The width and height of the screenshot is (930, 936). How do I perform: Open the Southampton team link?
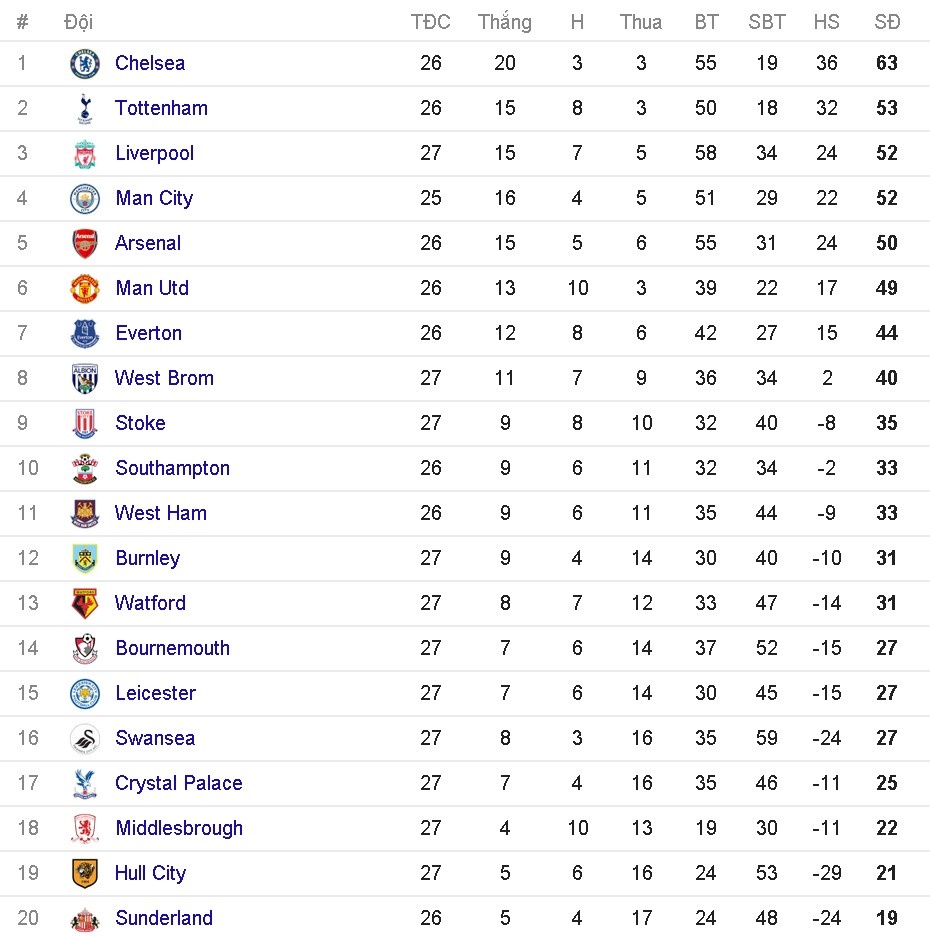[x=172, y=468]
